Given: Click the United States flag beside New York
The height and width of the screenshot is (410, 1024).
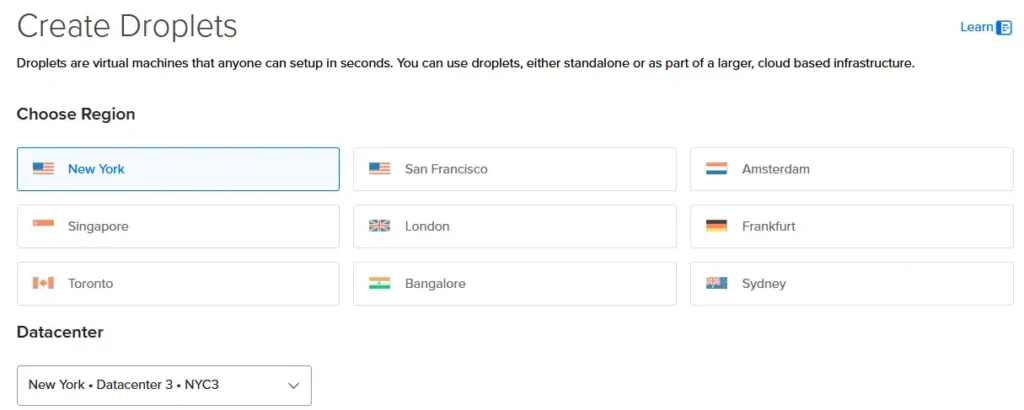Looking at the screenshot, I should (x=43, y=169).
